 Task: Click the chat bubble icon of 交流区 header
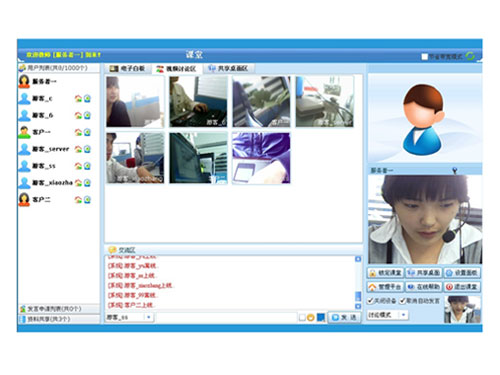112,250
